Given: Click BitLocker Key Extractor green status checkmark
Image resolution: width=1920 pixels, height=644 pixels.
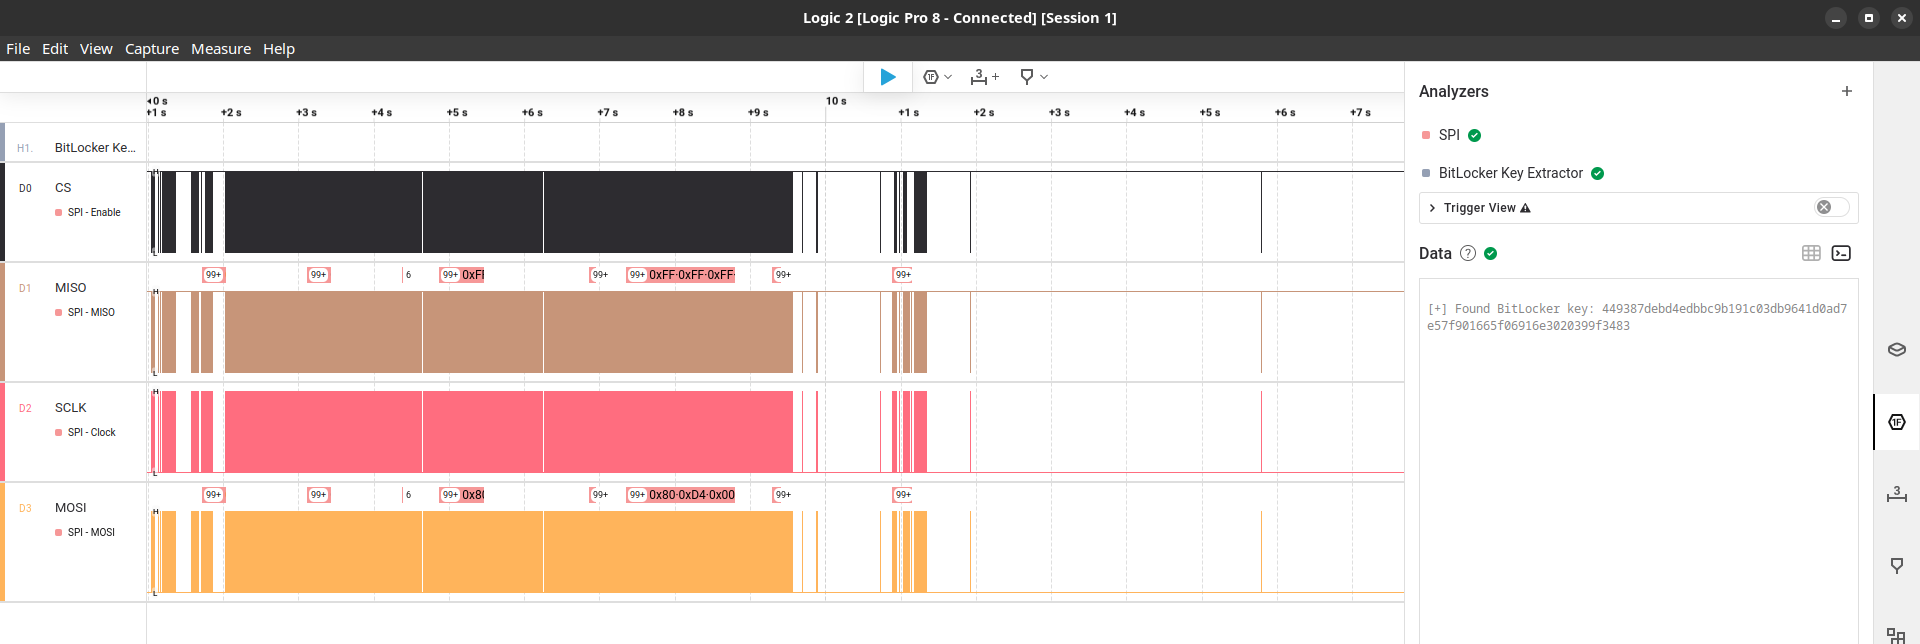Looking at the screenshot, I should [x=1598, y=173].
